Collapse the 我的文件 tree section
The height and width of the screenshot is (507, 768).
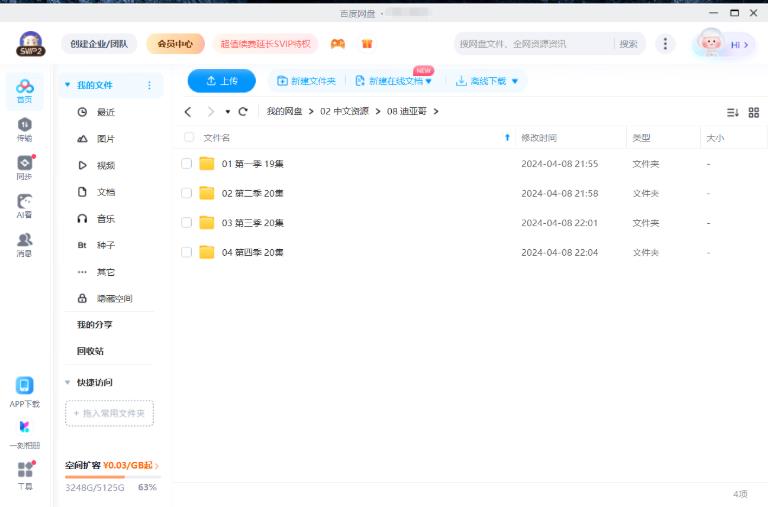(68, 85)
